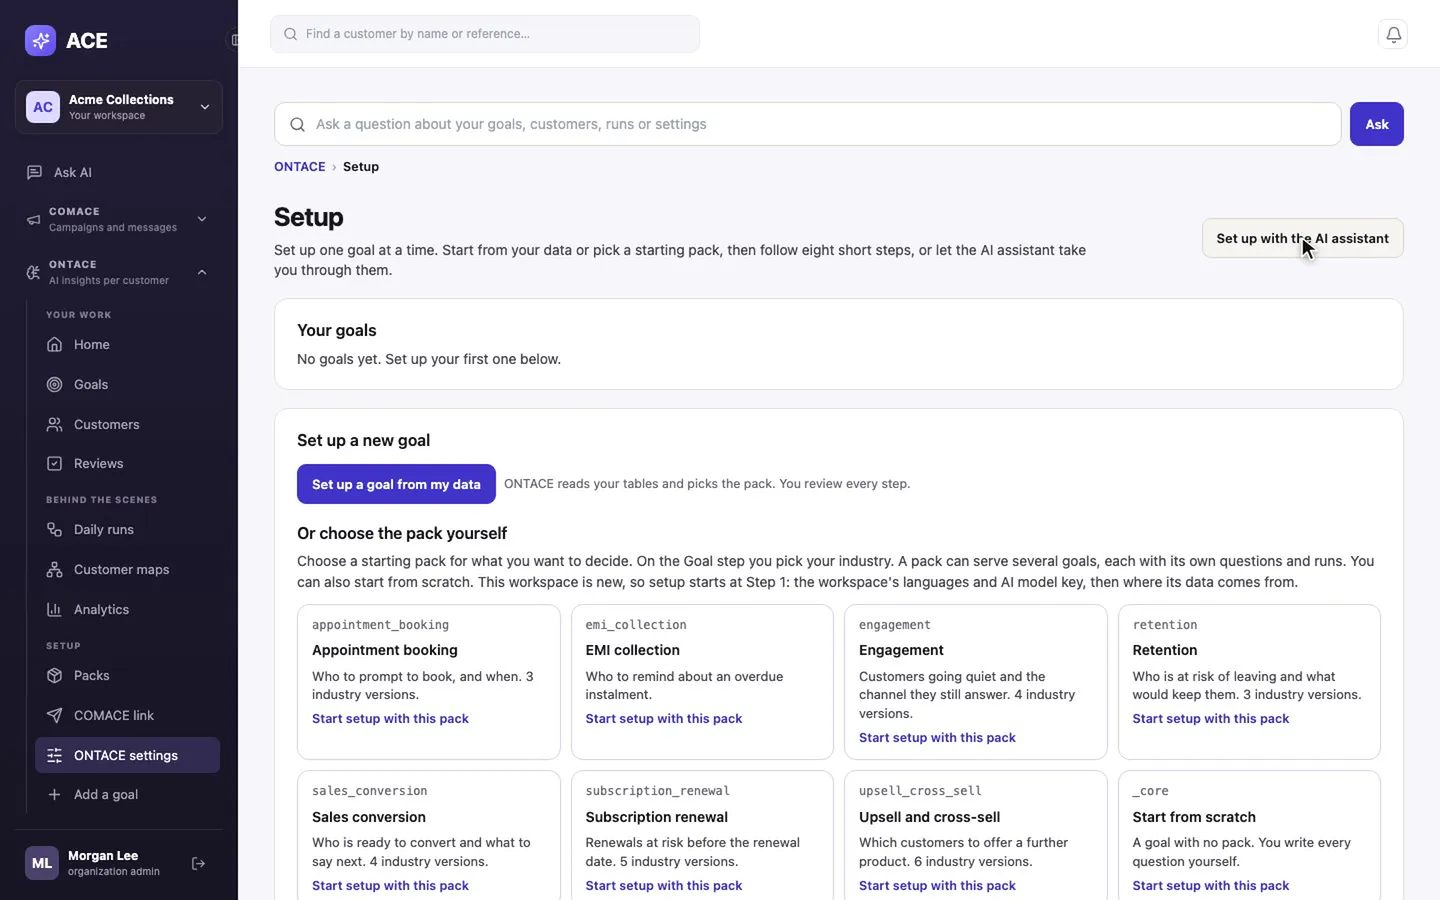Click the ONTACE settings sliders icon

(55, 755)
